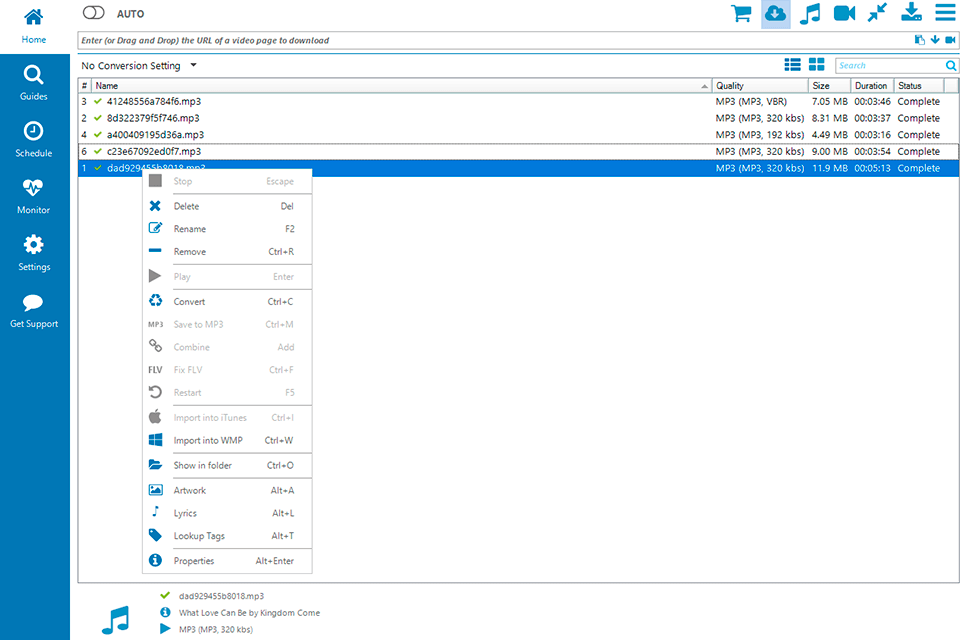This screenshot has width=960, height=640.
Task: Open the hamburger menu
Action: tap(944, 13)
